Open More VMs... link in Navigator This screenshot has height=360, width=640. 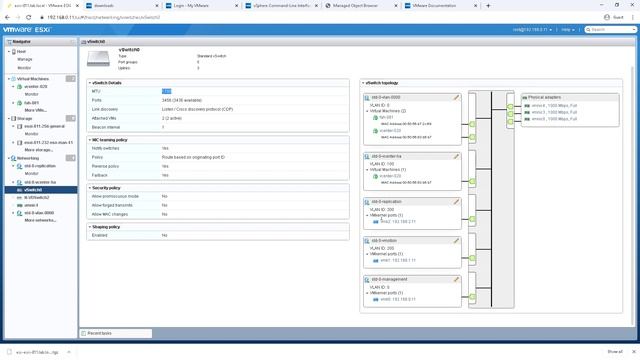pos(36,110)
